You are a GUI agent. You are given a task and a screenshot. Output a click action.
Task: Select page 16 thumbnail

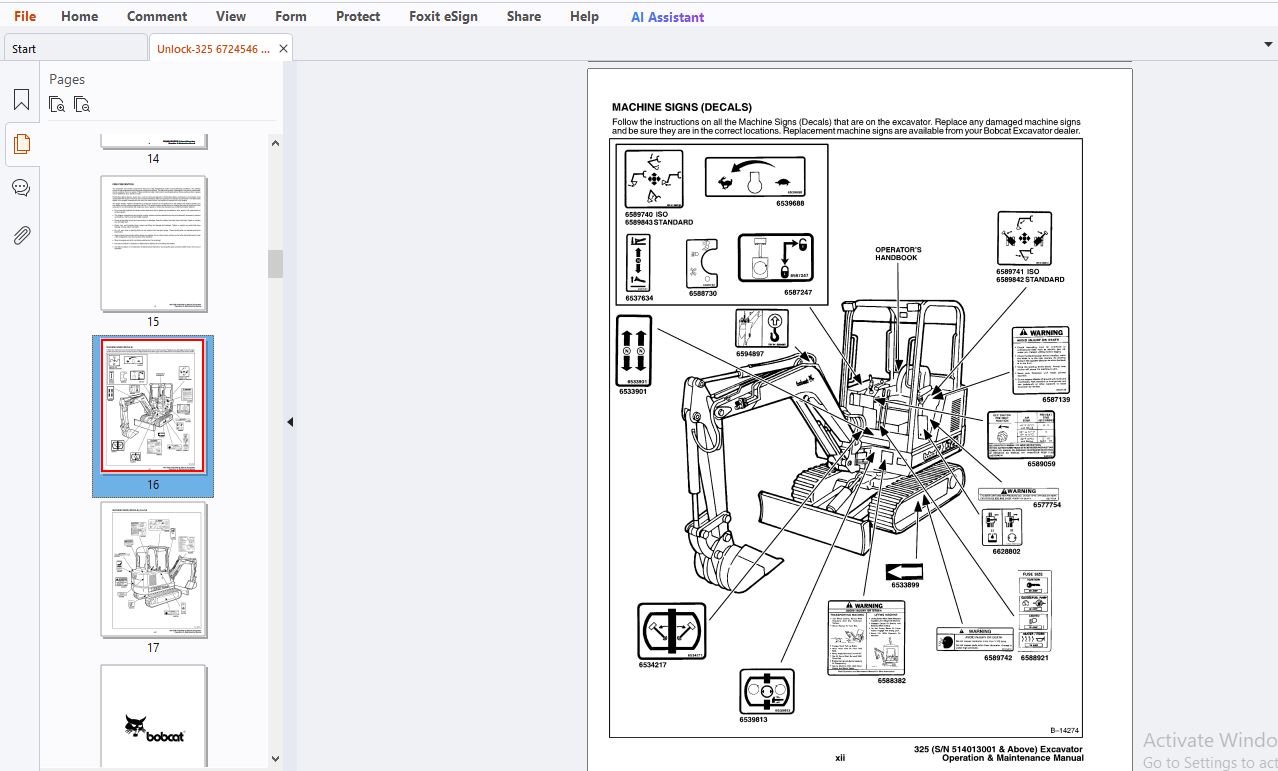tap(153, 406)
